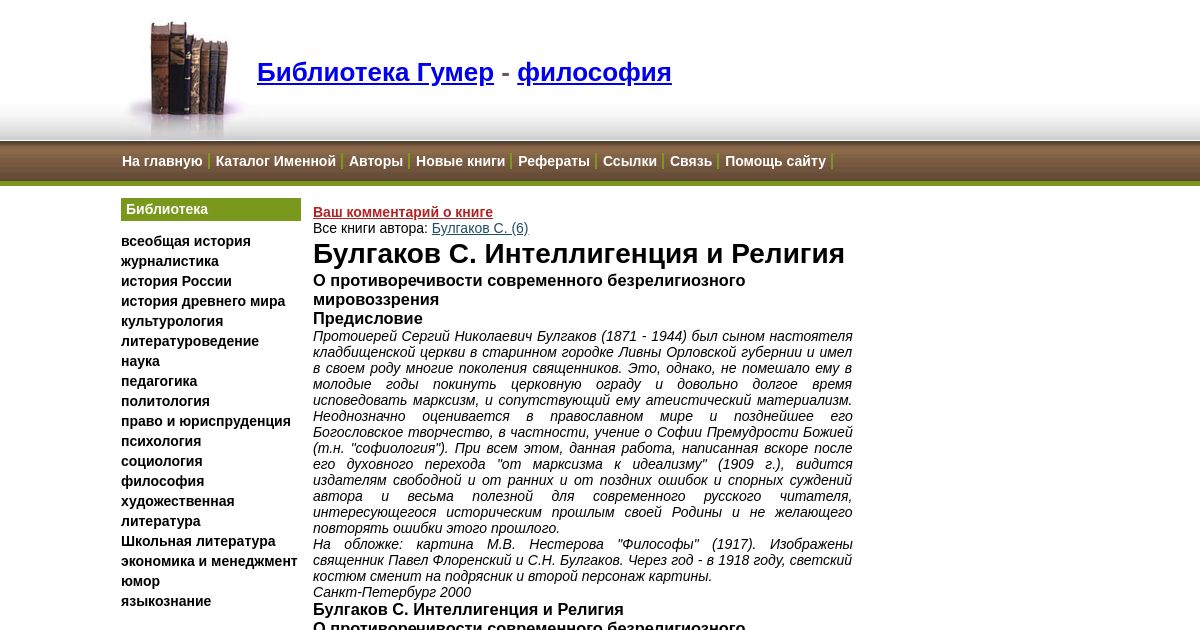Select педагогика in the sidebar

point(159,381)
